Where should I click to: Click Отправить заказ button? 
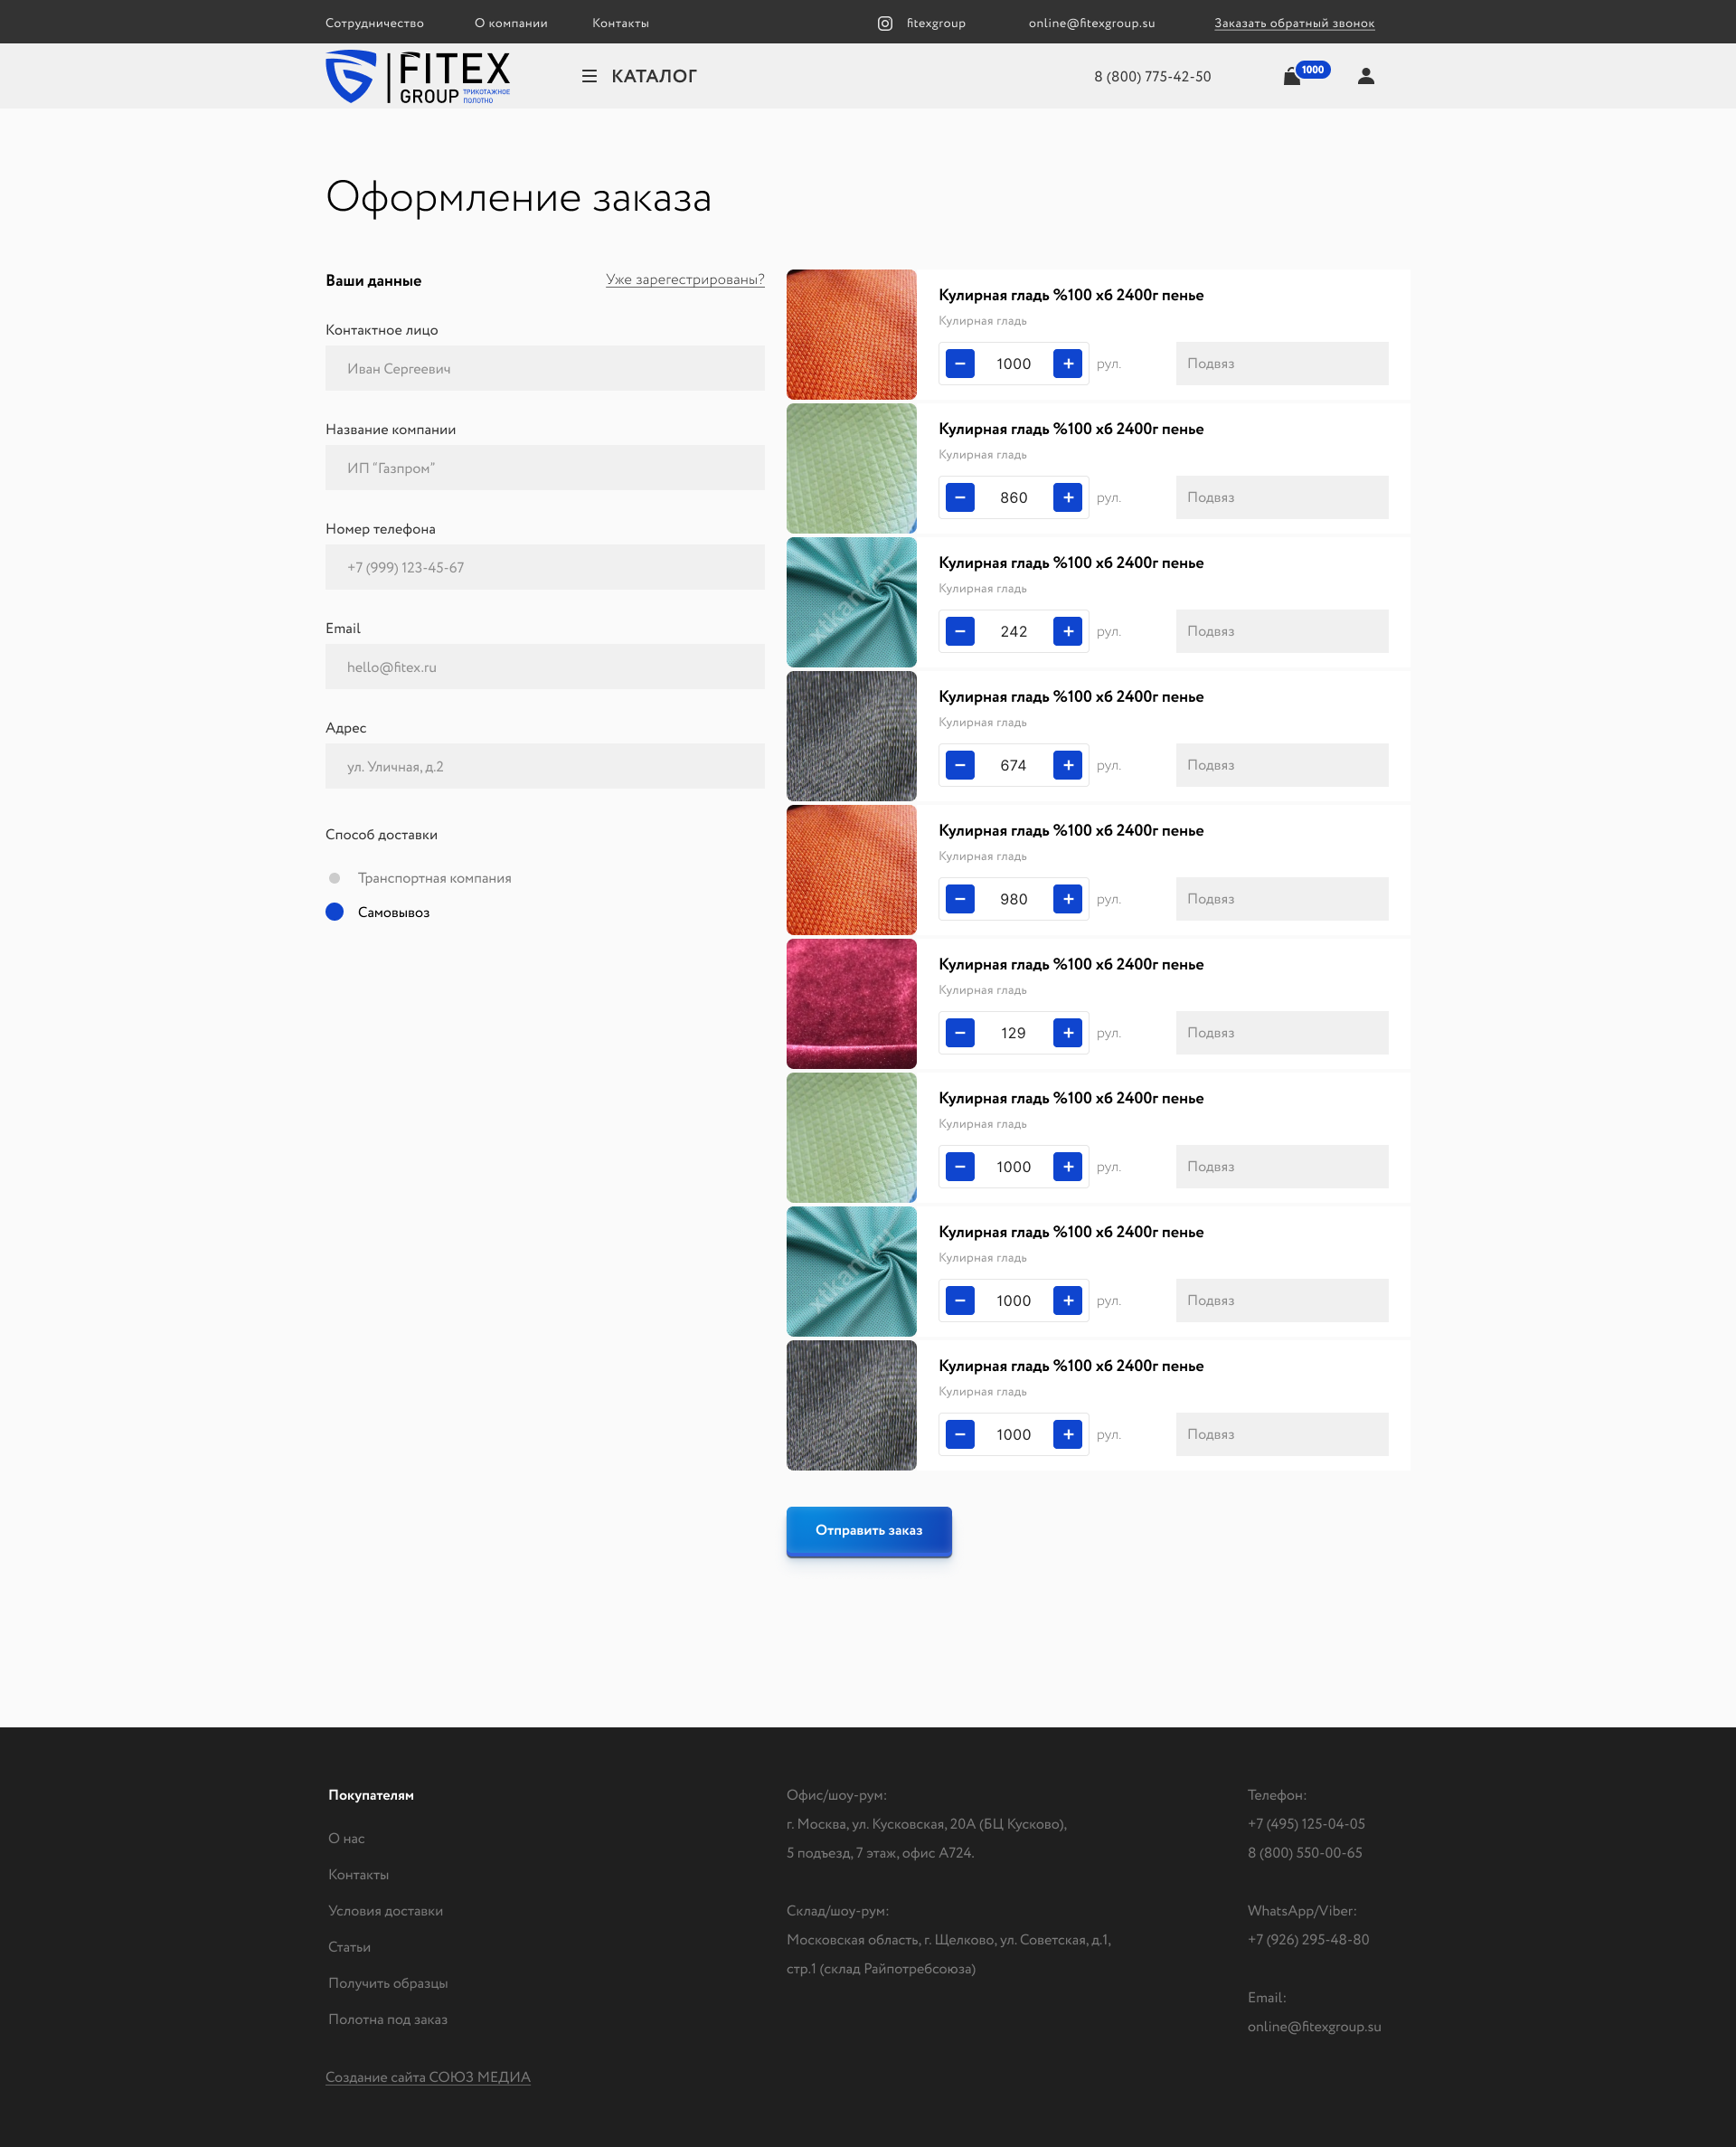click(x=868, y=1530)
